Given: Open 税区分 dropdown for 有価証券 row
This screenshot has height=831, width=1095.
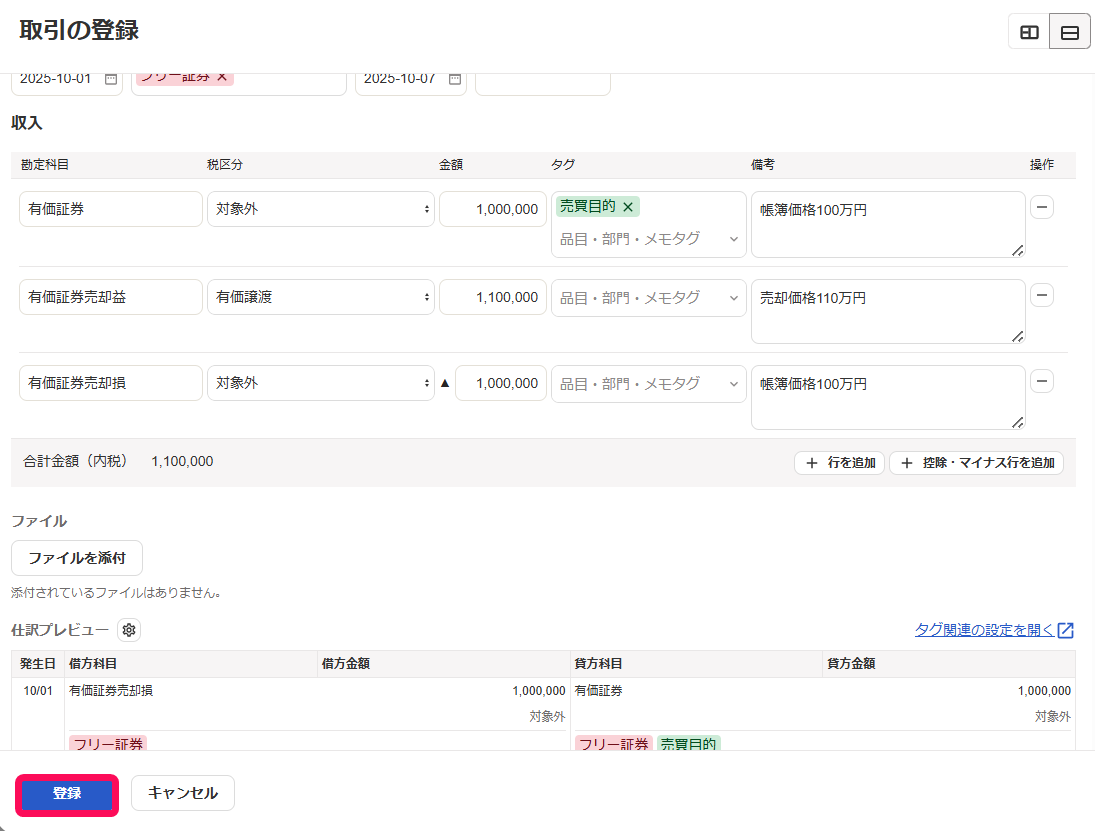Looking at the screenshot, I should 321,209.
